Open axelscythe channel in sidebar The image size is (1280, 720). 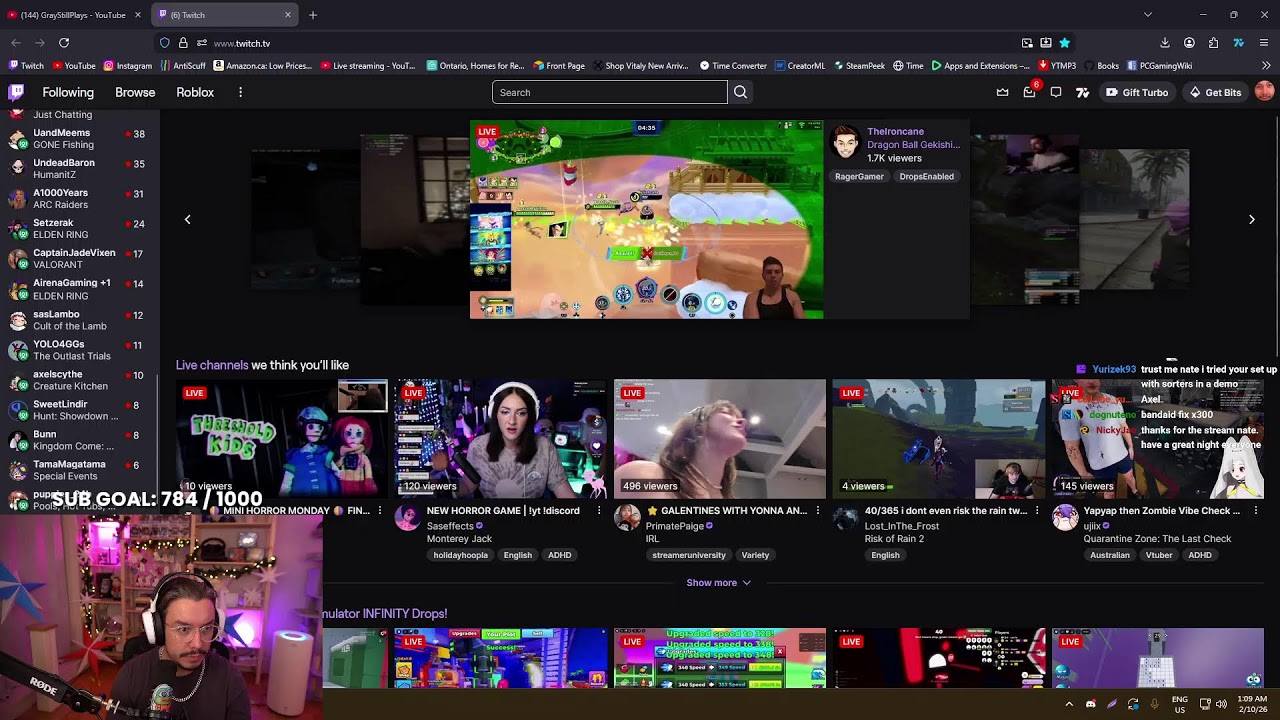tap(80, 380)
